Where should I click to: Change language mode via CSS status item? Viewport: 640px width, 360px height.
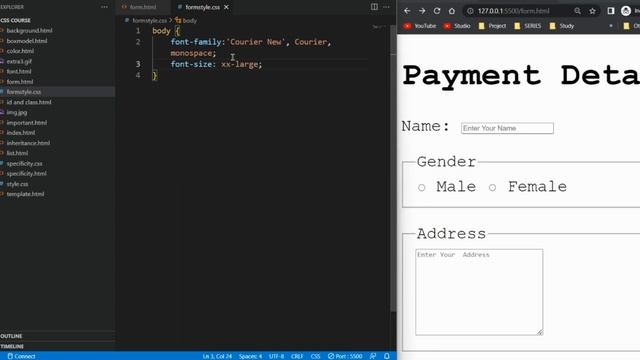point(315,356)
